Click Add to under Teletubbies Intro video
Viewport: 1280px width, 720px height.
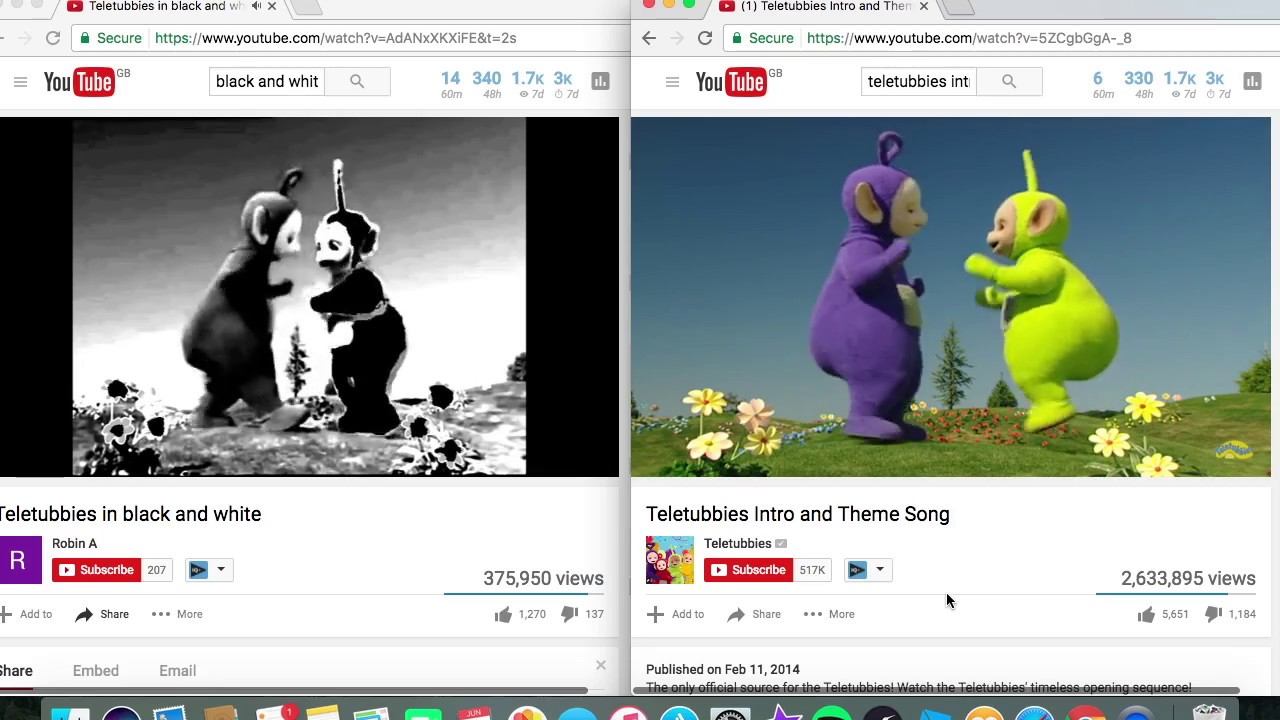(676, 614)
